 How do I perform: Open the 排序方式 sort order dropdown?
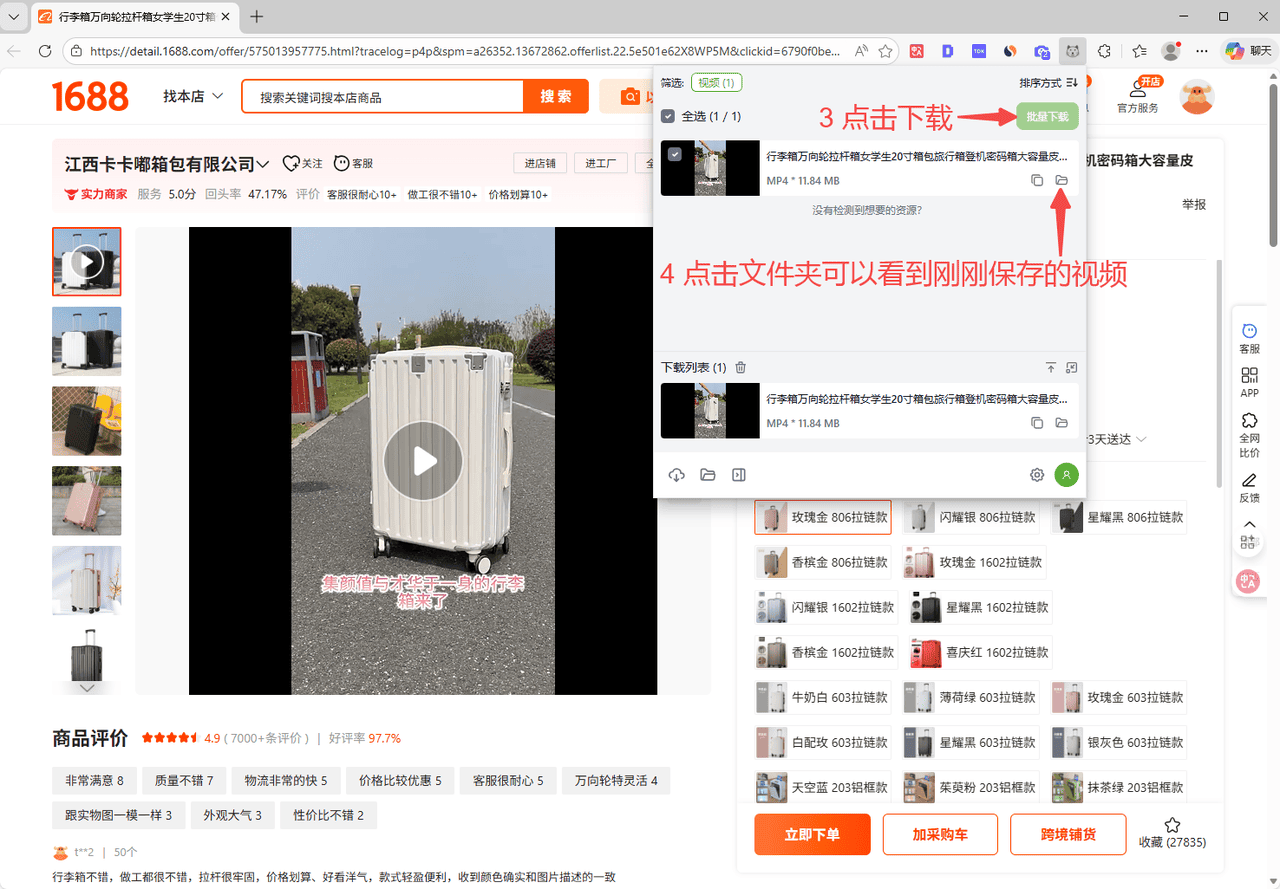[1048, 83]
